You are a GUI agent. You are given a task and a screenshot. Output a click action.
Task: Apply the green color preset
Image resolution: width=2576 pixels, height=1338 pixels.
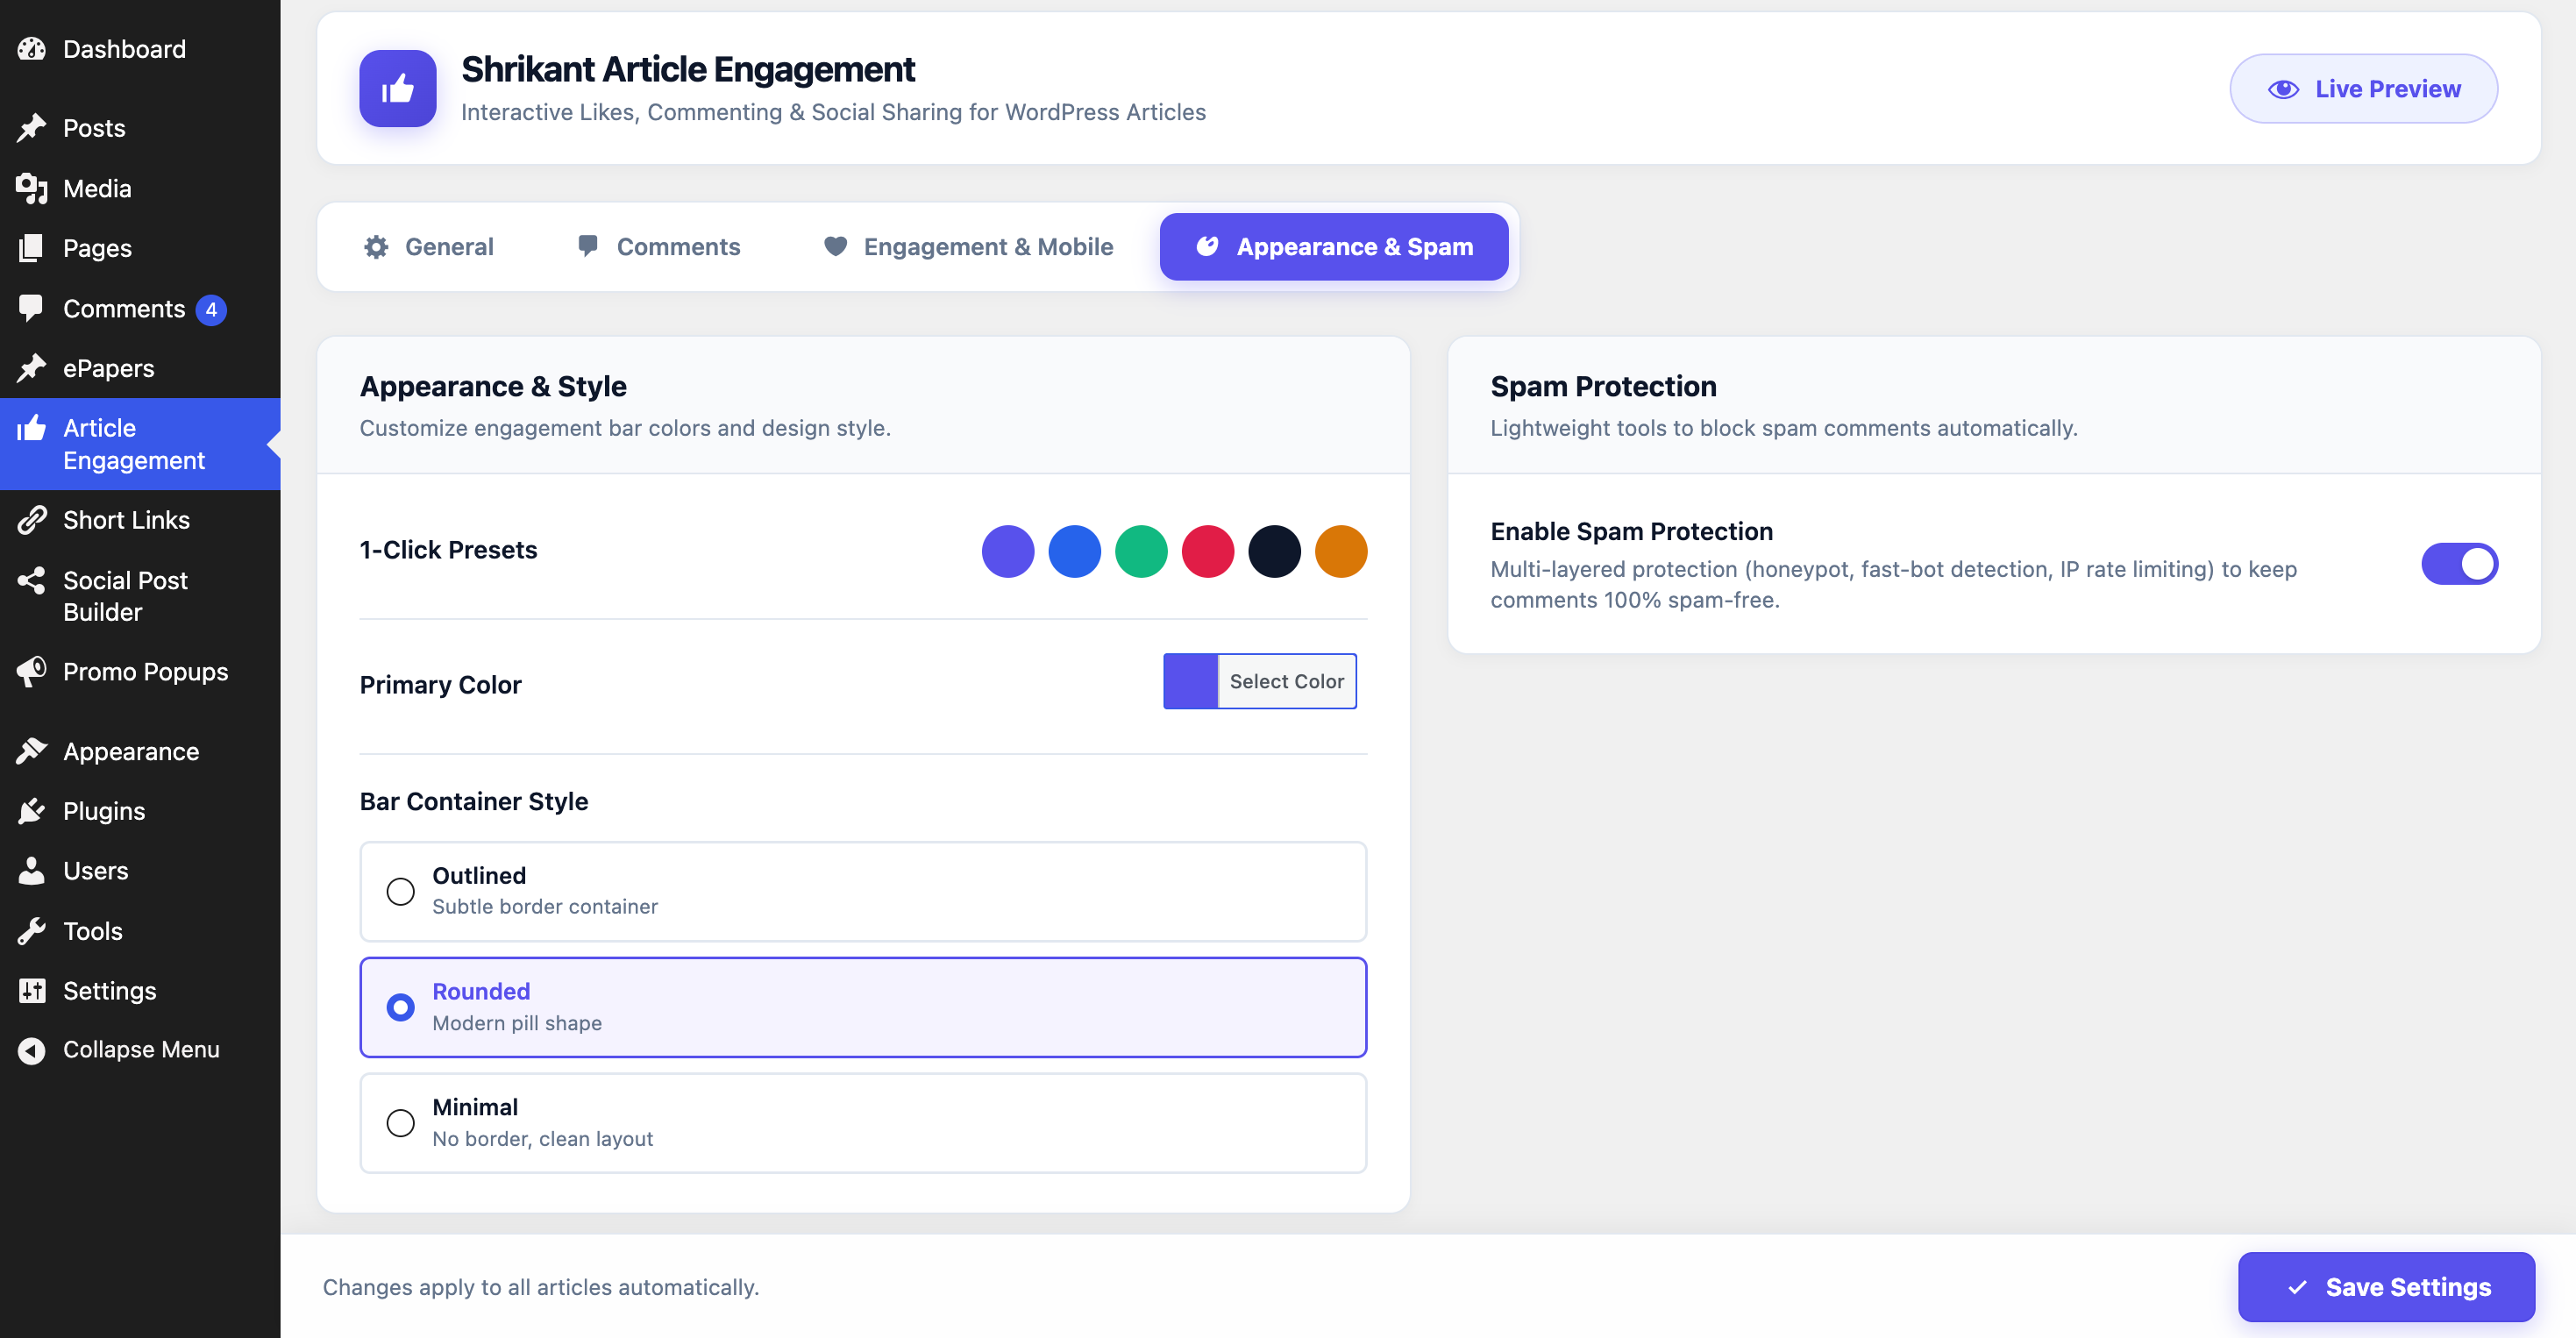[1141, 551]
